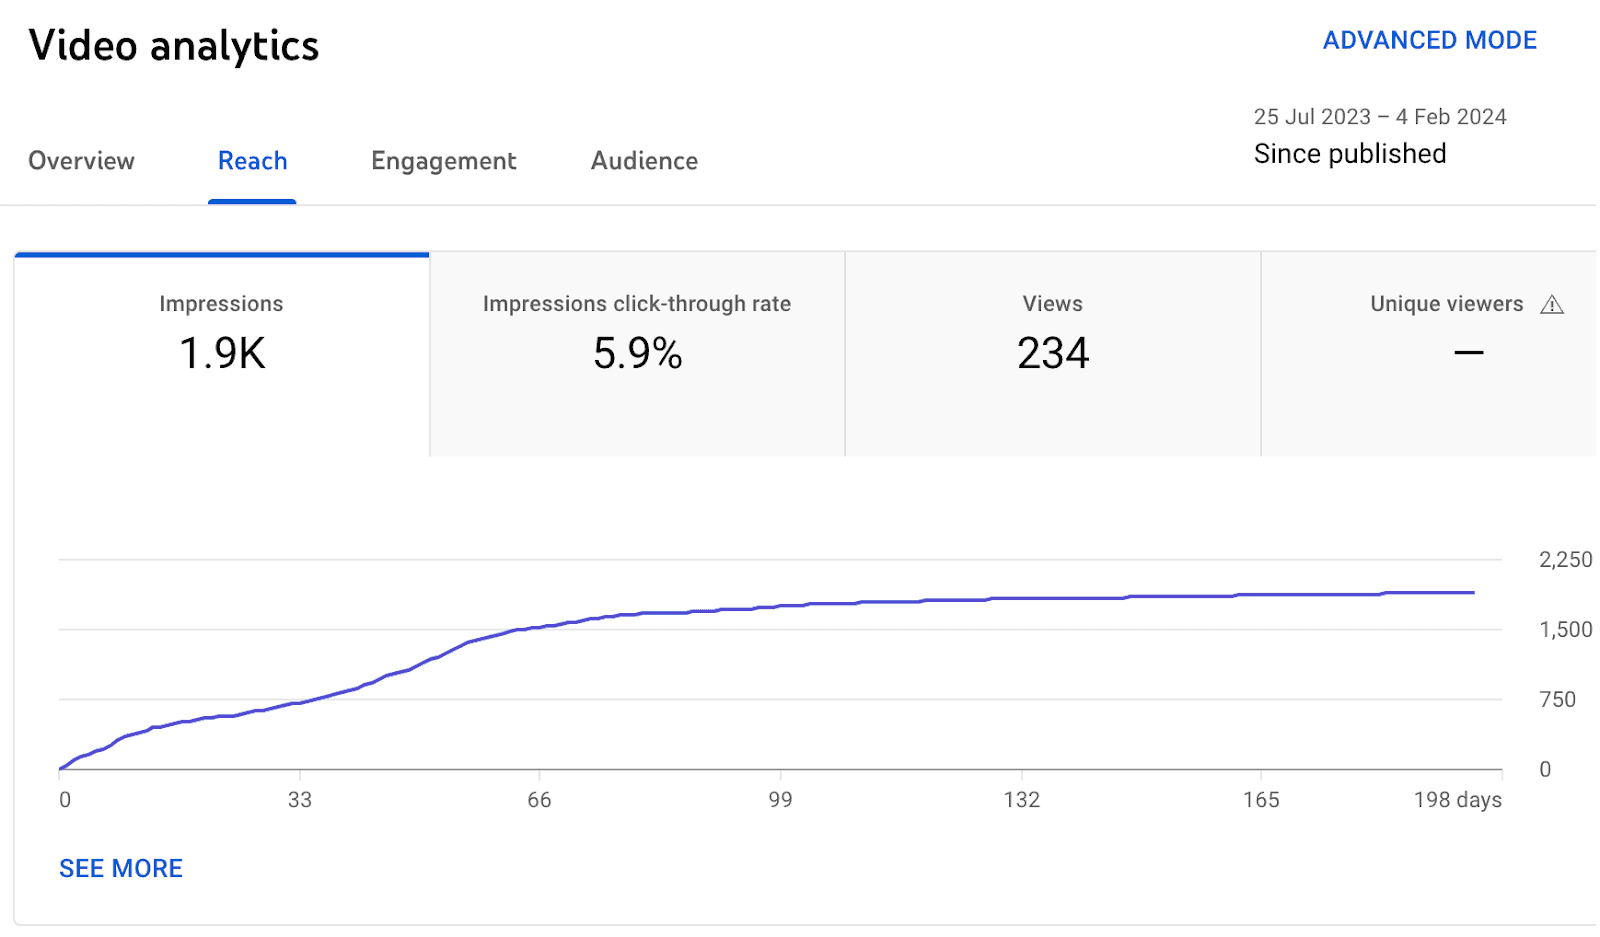Open the Since published date range selector

1350,153
